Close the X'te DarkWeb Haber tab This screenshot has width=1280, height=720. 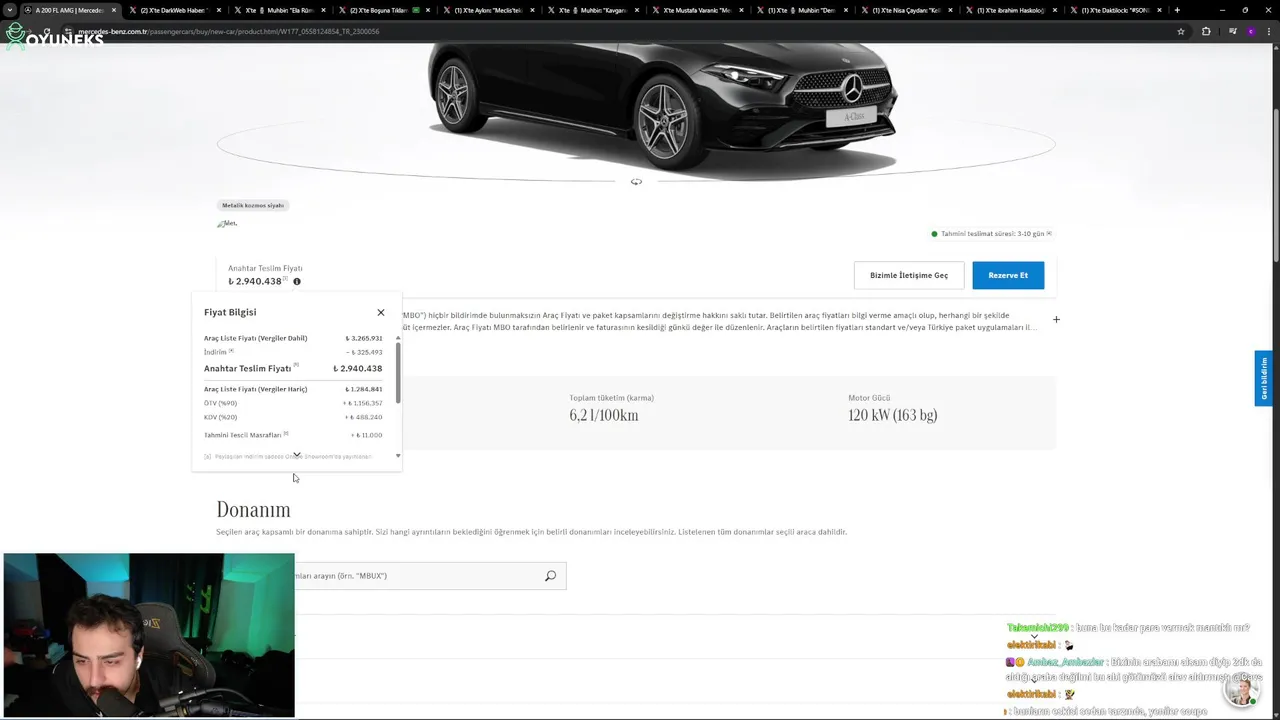pyautogui.click(x=219, y=10)
